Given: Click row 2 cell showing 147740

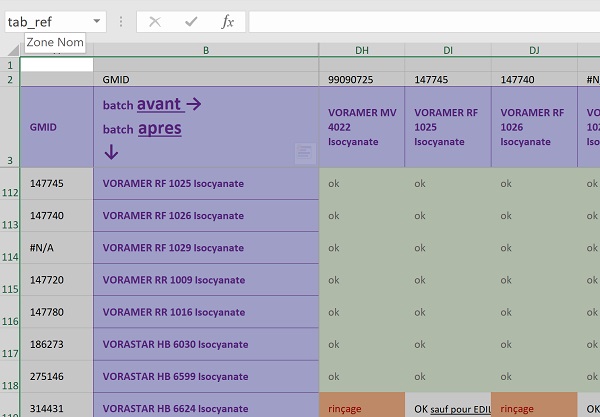Looking at the screenshot, I should [x=534, y=79].
